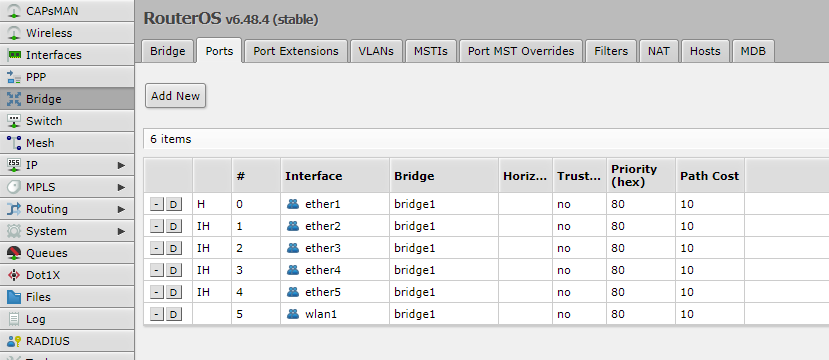Remove ether2 port with minus button

(156, 226)
